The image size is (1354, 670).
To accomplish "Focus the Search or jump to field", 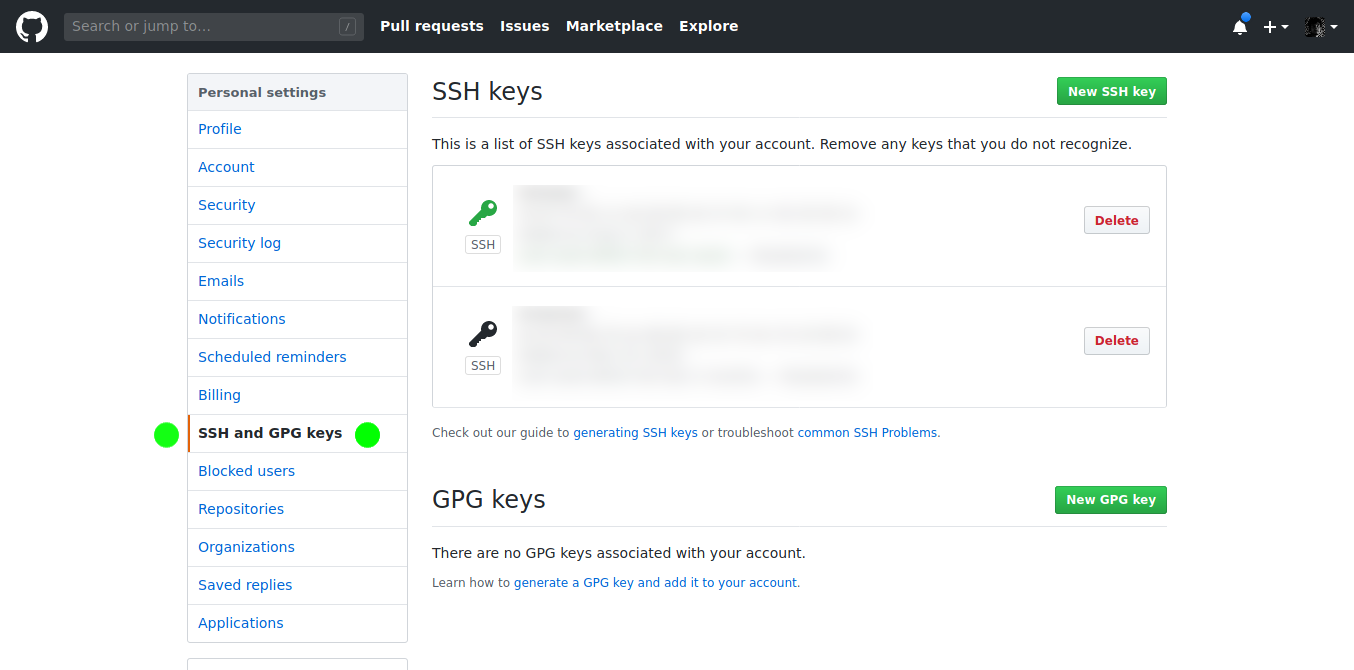I will [x=205, y=27].
